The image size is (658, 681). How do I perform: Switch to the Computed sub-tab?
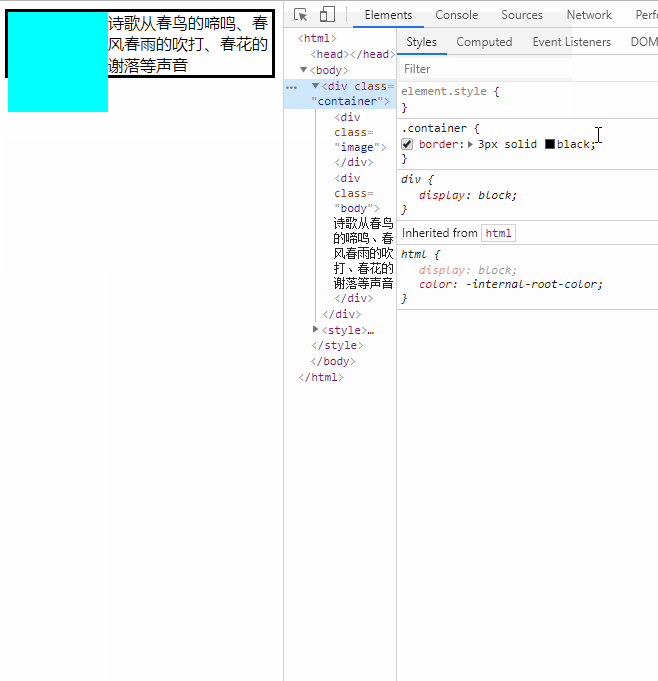pos(484,42)
